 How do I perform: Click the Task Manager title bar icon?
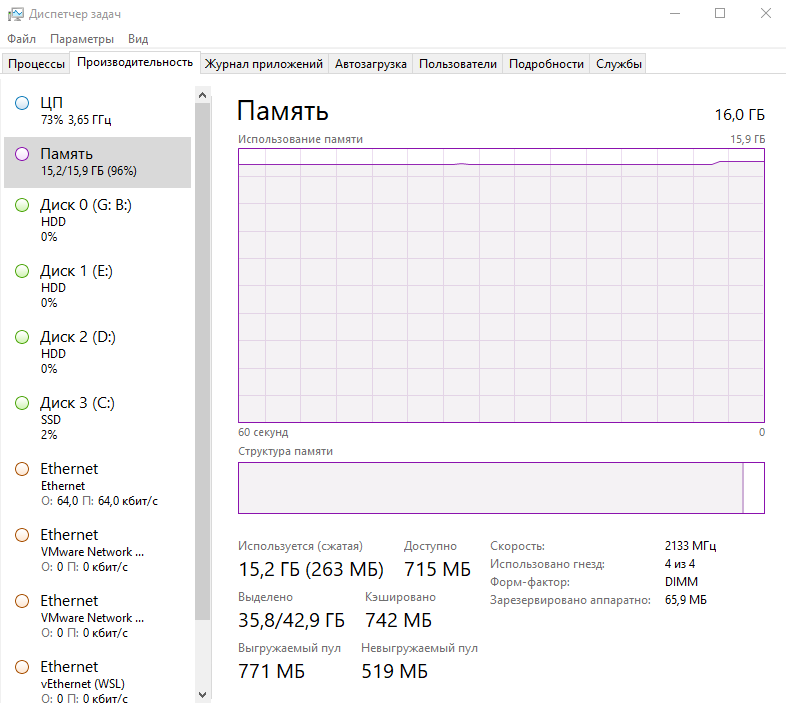pos(15,14)
